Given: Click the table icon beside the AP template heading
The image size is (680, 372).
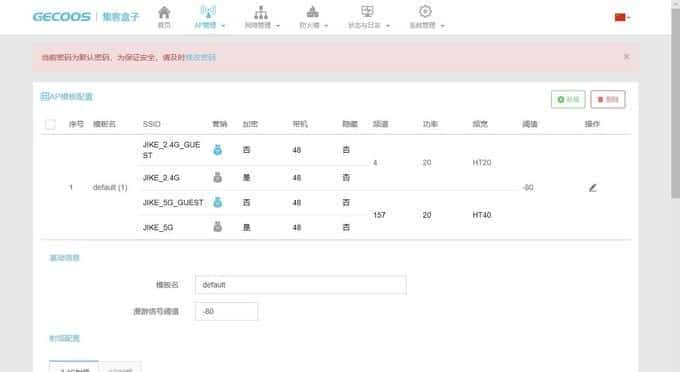Looking at the screenshot, I should (44, 96).
